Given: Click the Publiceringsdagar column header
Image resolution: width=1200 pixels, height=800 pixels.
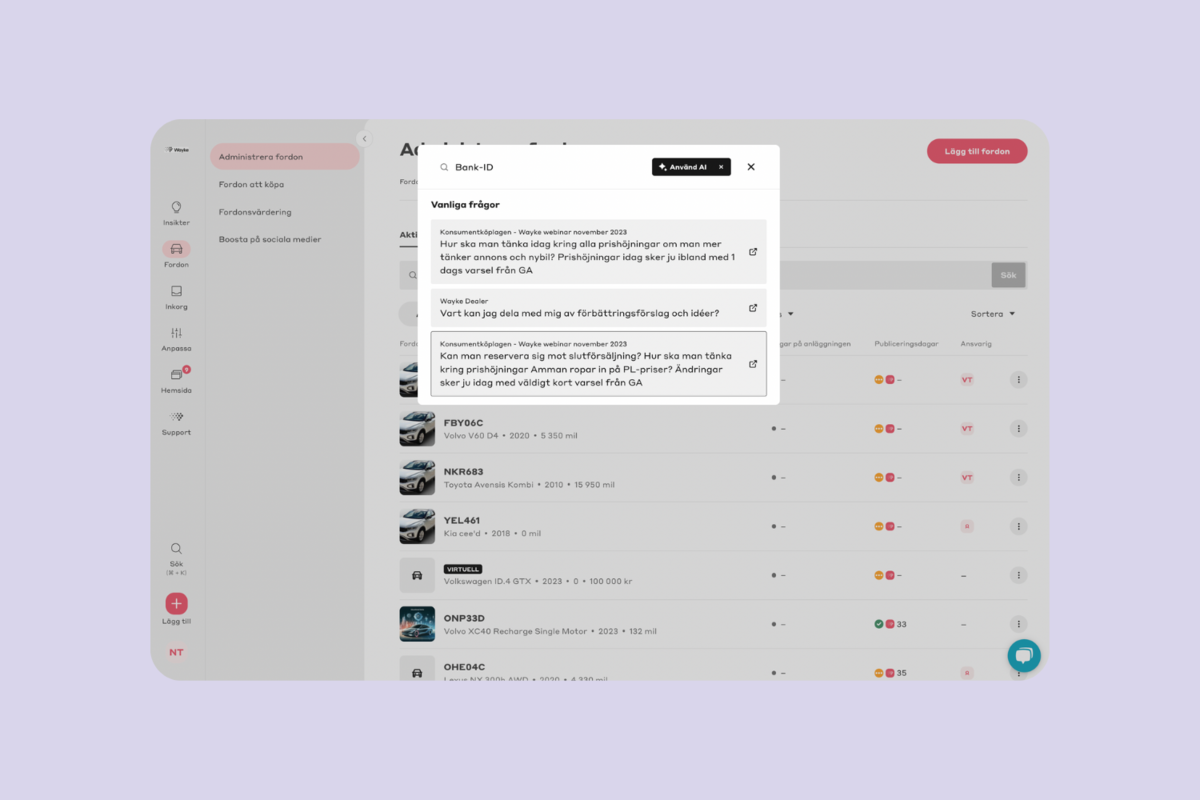Looking at the screenshot, I should (906, 344).
